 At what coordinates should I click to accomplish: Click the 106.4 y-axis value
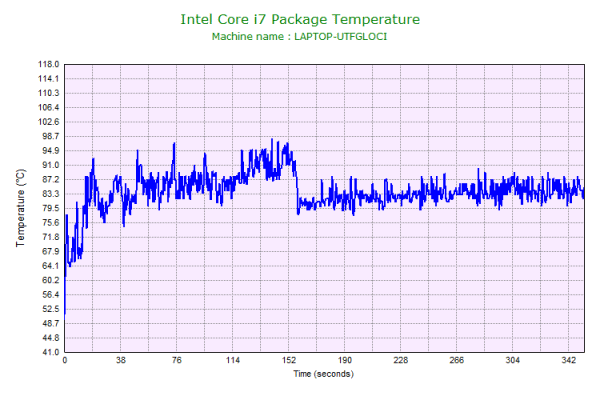coord(49,108)
